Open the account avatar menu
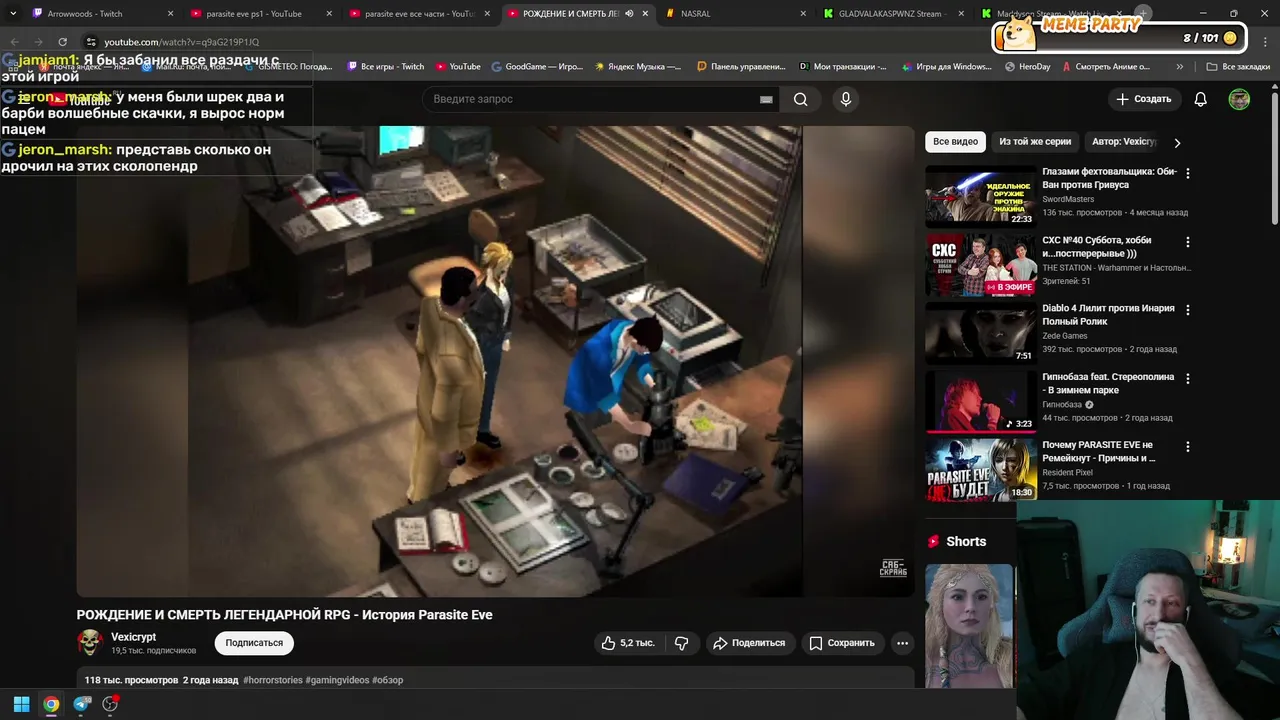 click(1239, 99)
